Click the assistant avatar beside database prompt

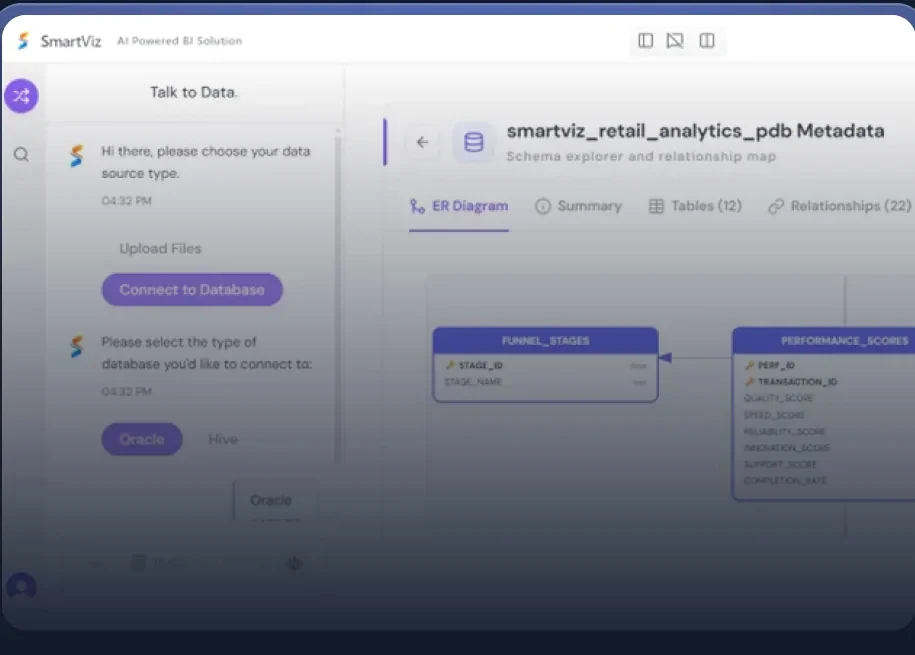(76, 346)
